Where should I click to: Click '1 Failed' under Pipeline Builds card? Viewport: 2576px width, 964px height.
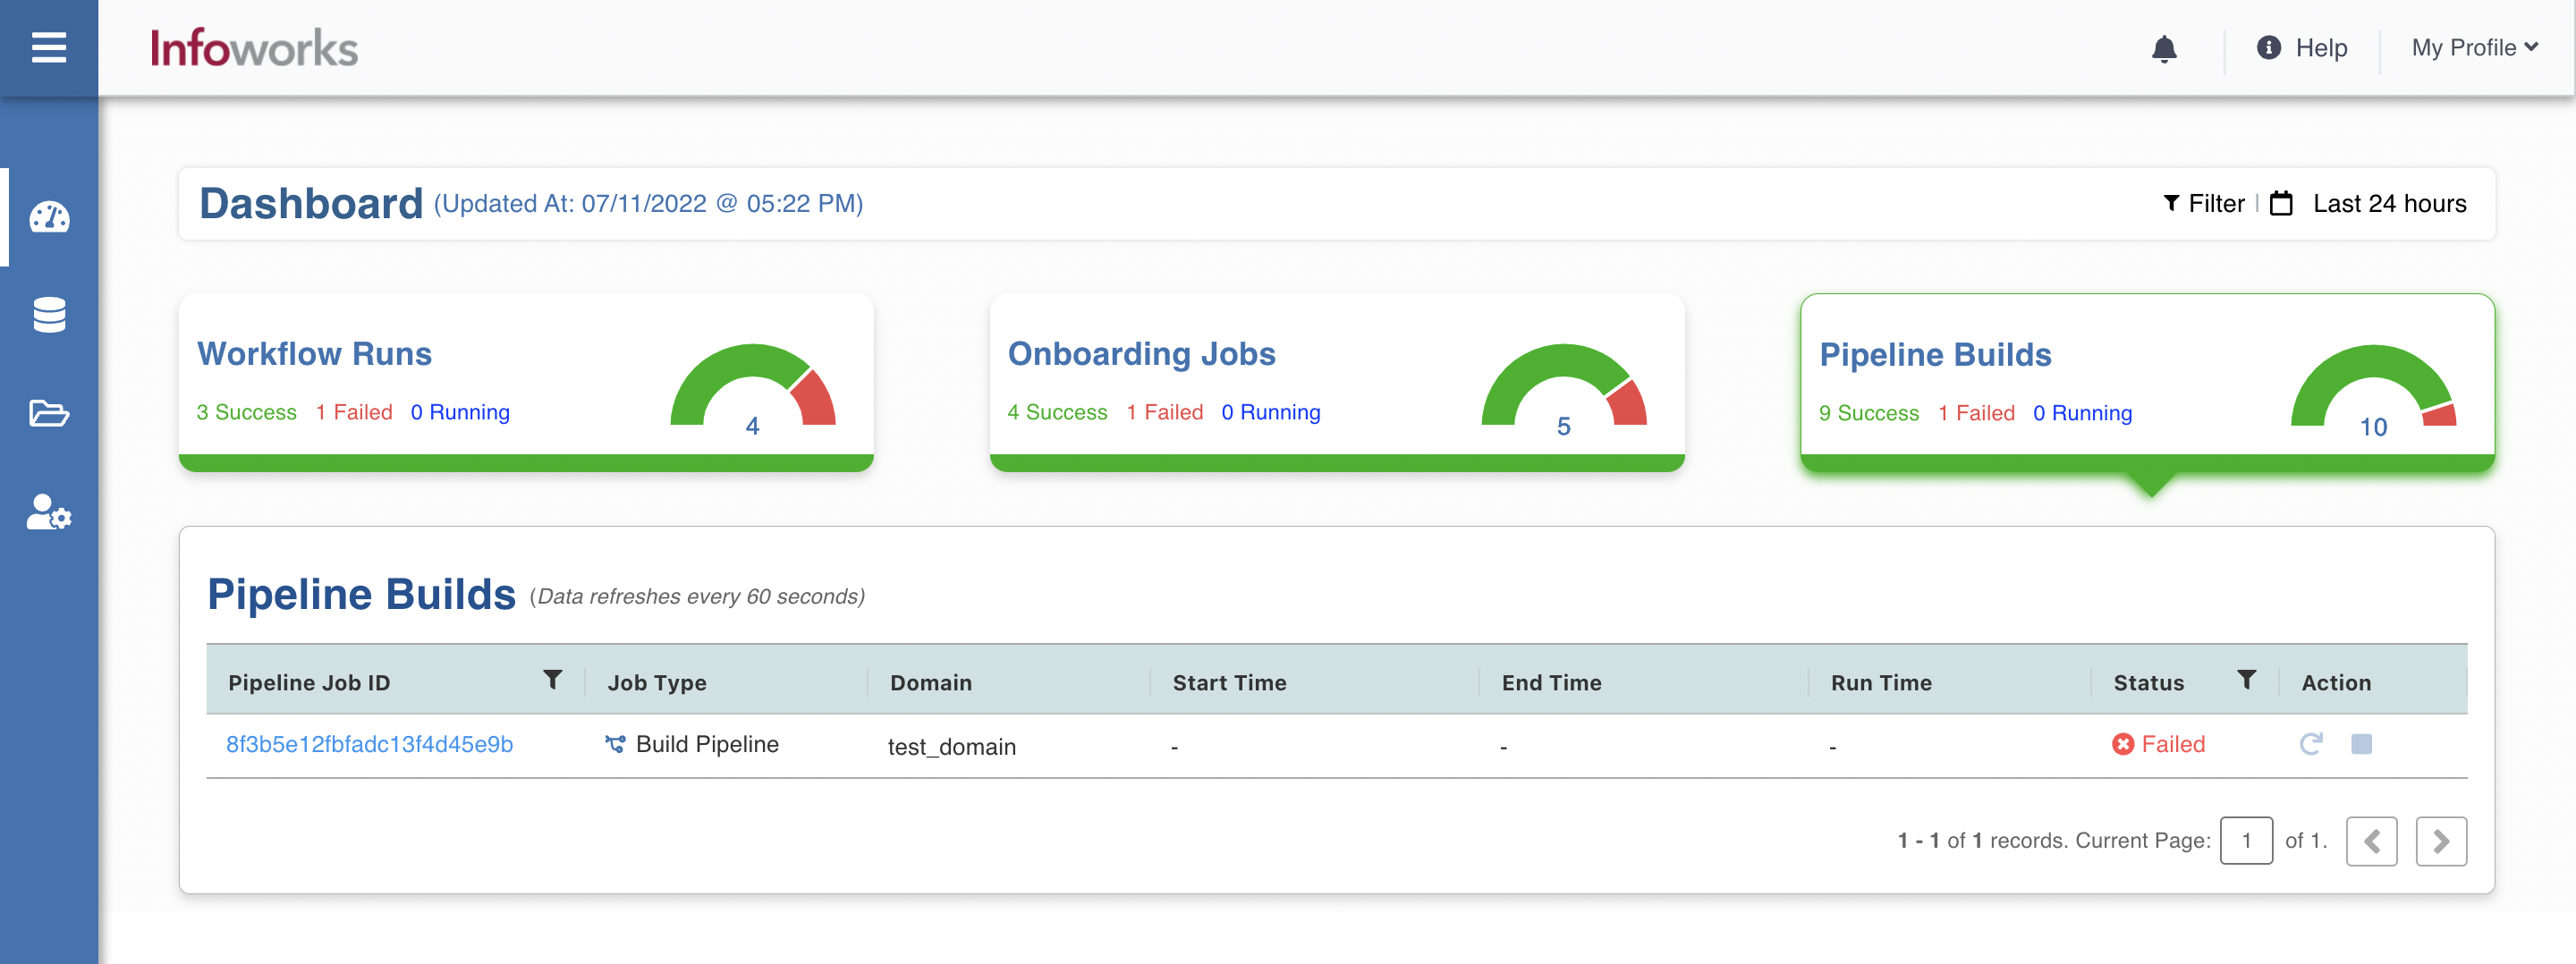click(x=1977, y=413)
